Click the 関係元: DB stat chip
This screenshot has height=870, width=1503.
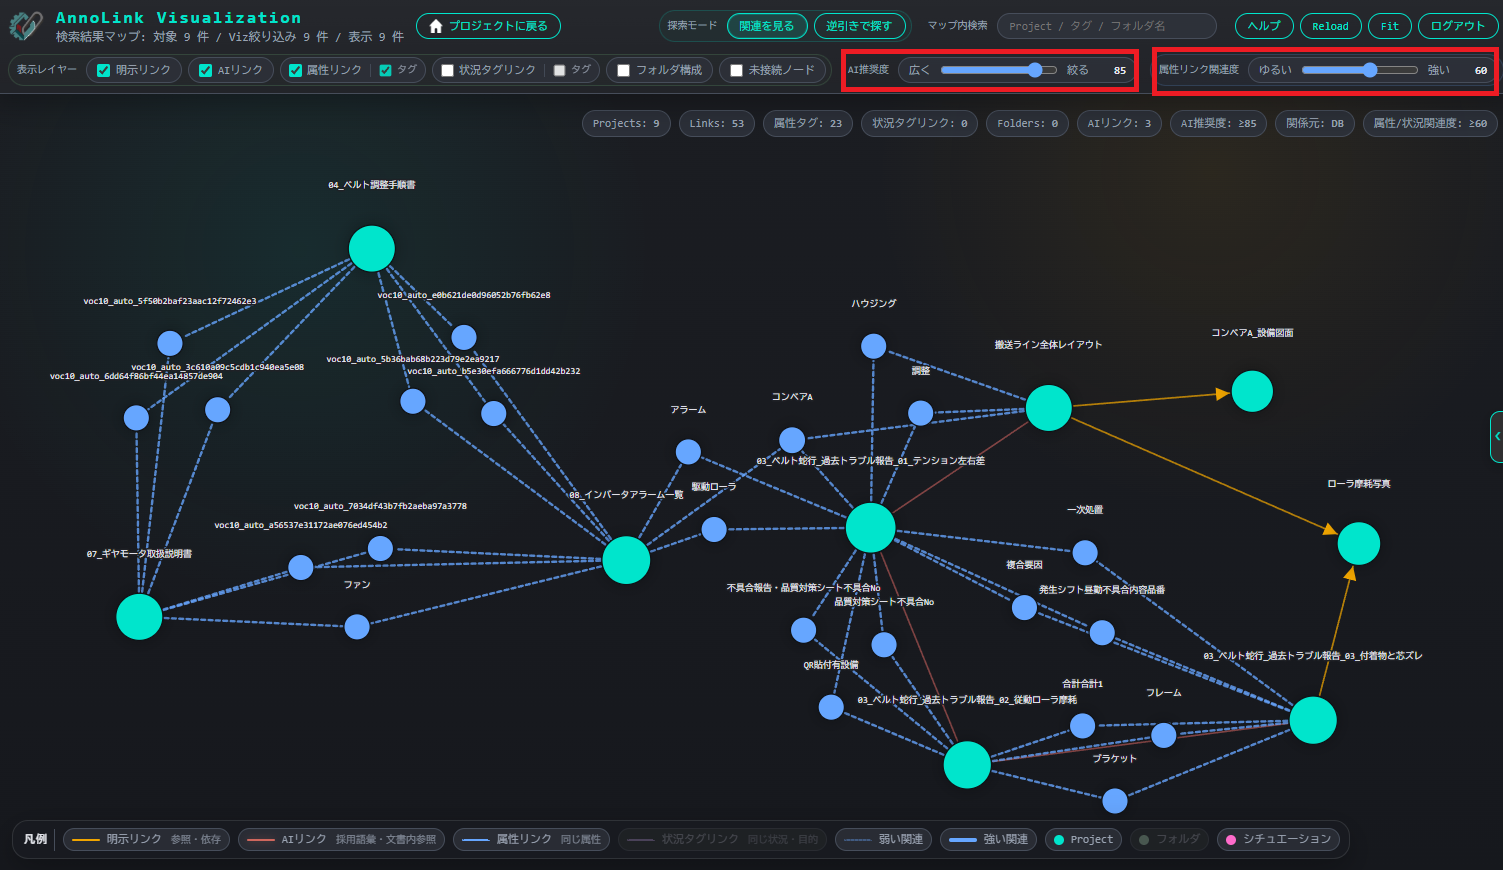click(x=1315, y=124)
